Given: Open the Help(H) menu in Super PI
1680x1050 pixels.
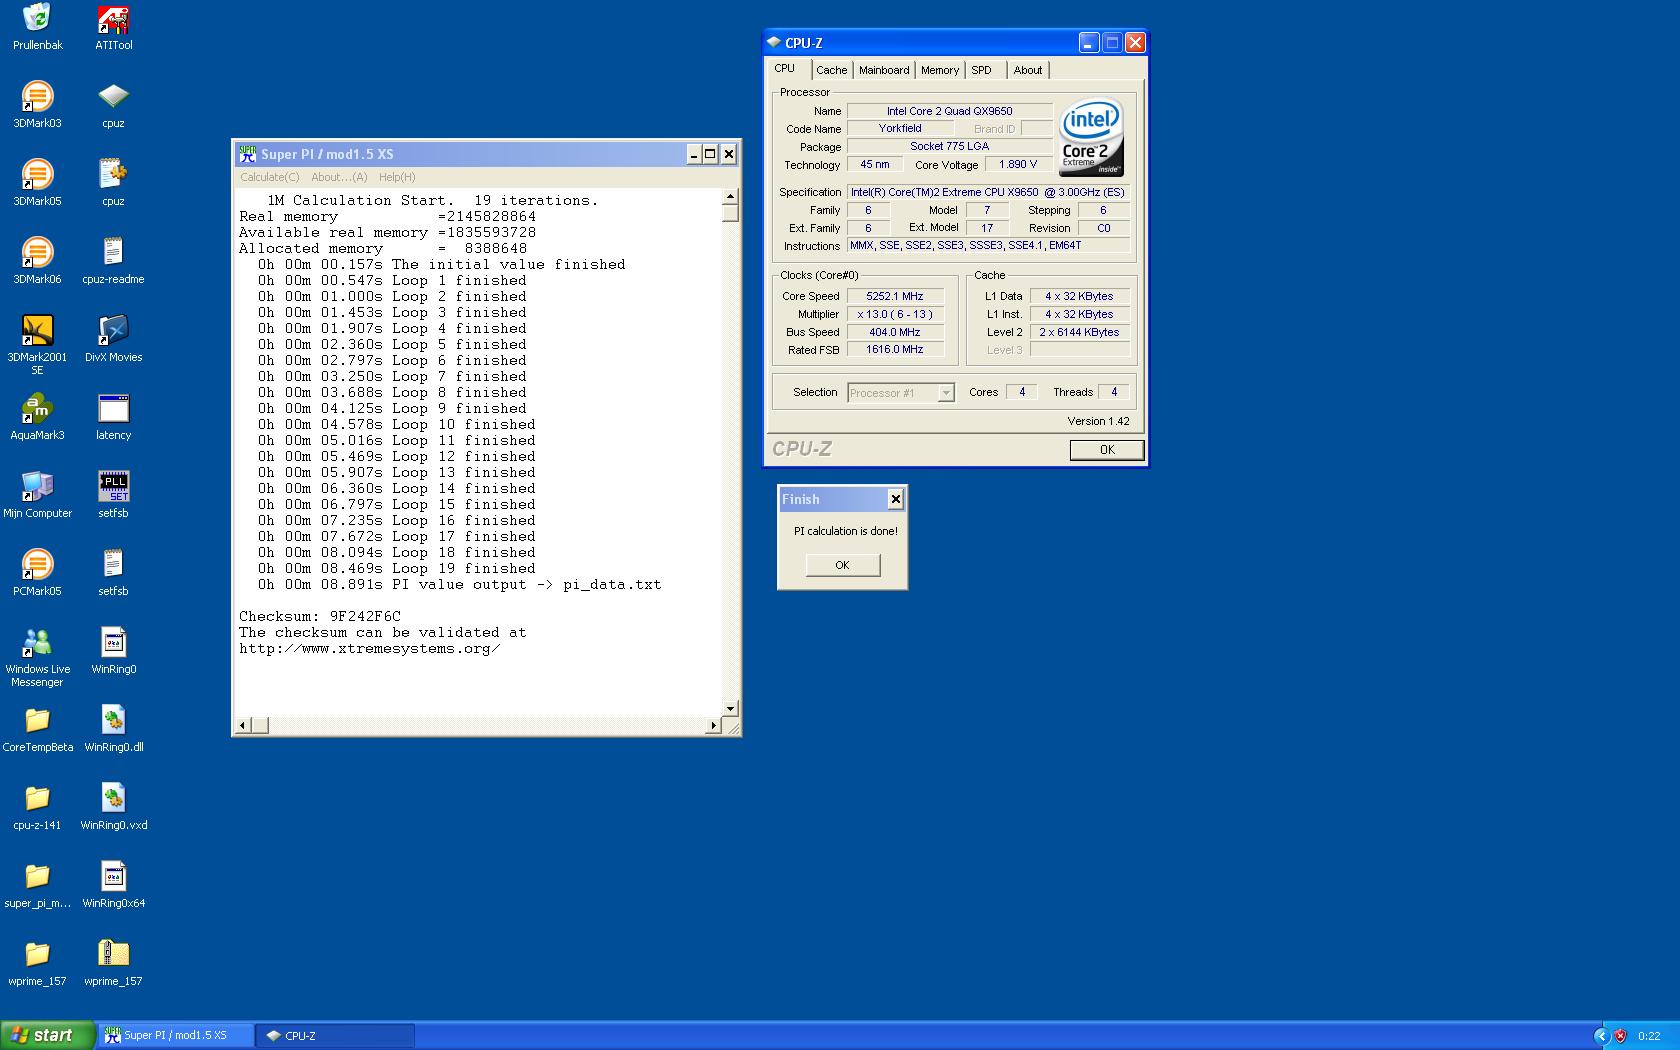Looking at the screenshot, I should [397, 177].
